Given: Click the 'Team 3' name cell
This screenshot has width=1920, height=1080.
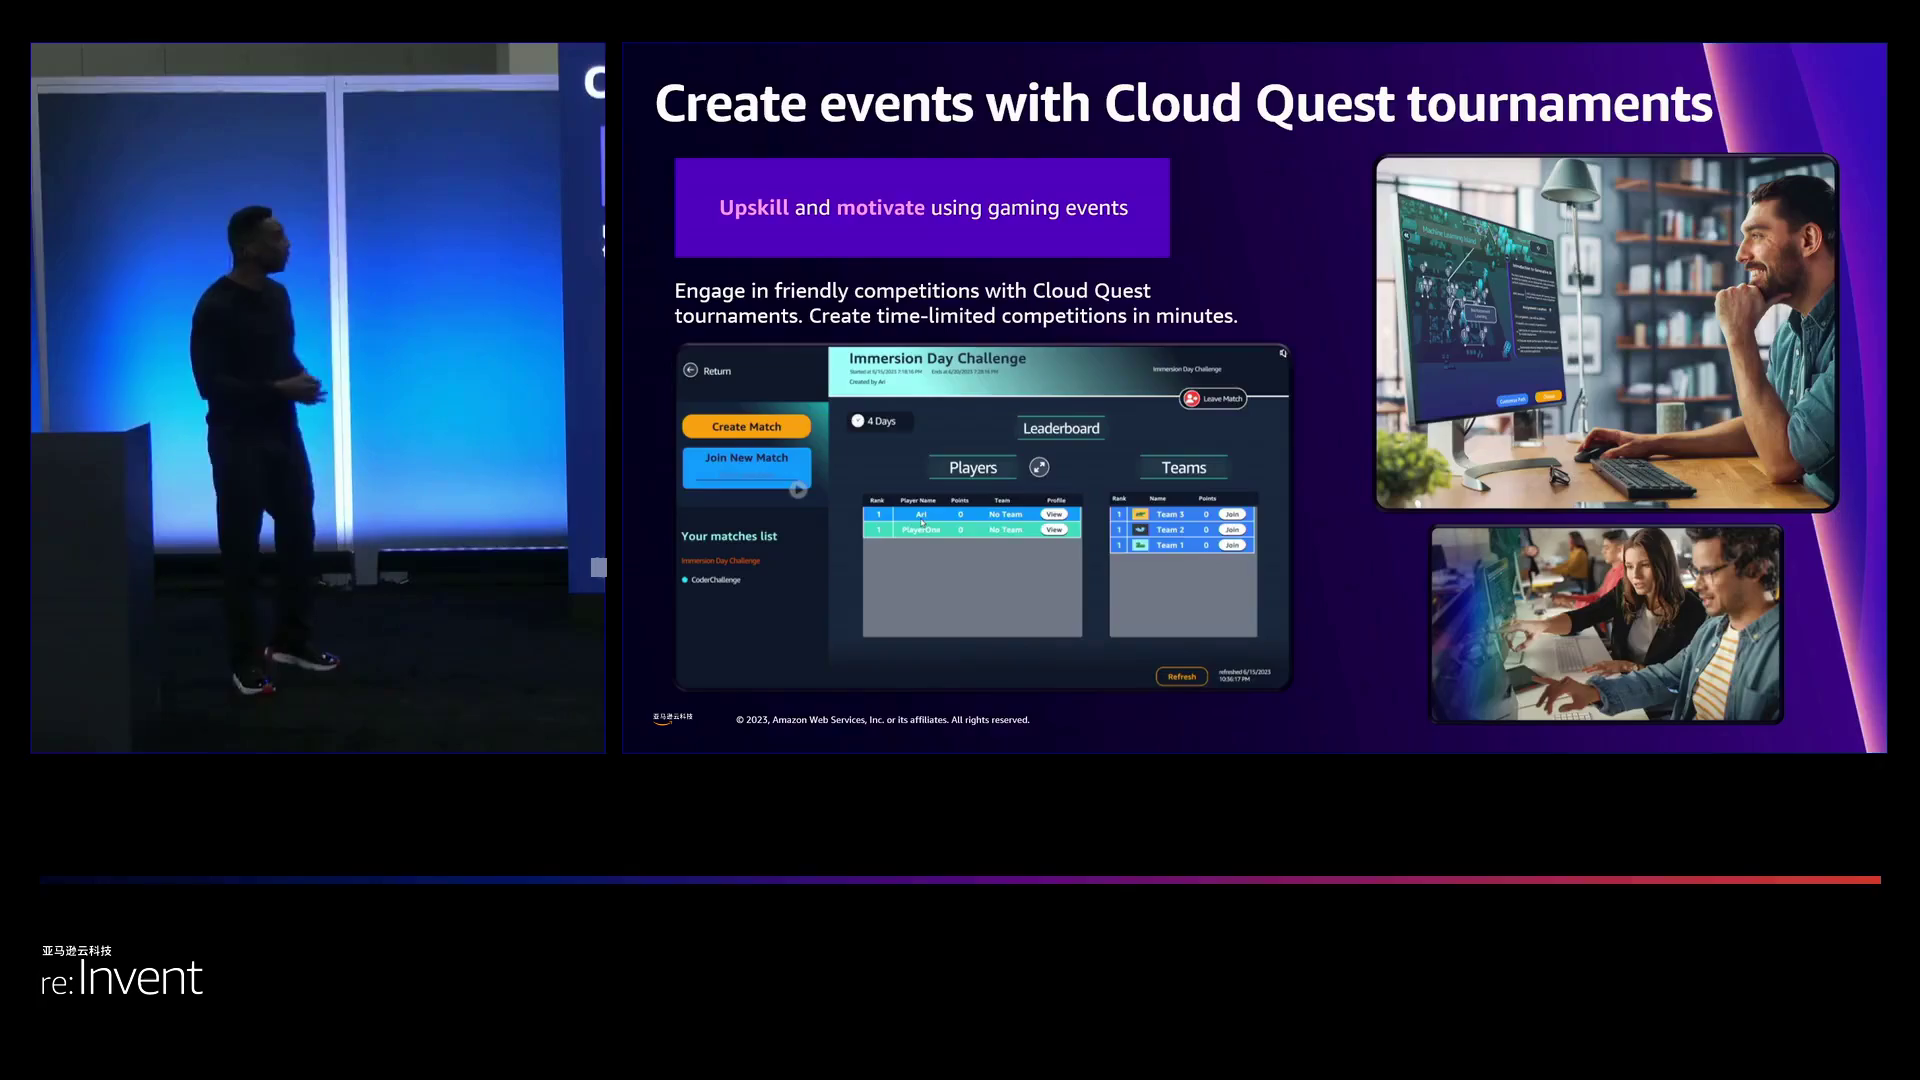Looking at the screenshot, I should coord(1170,514).
